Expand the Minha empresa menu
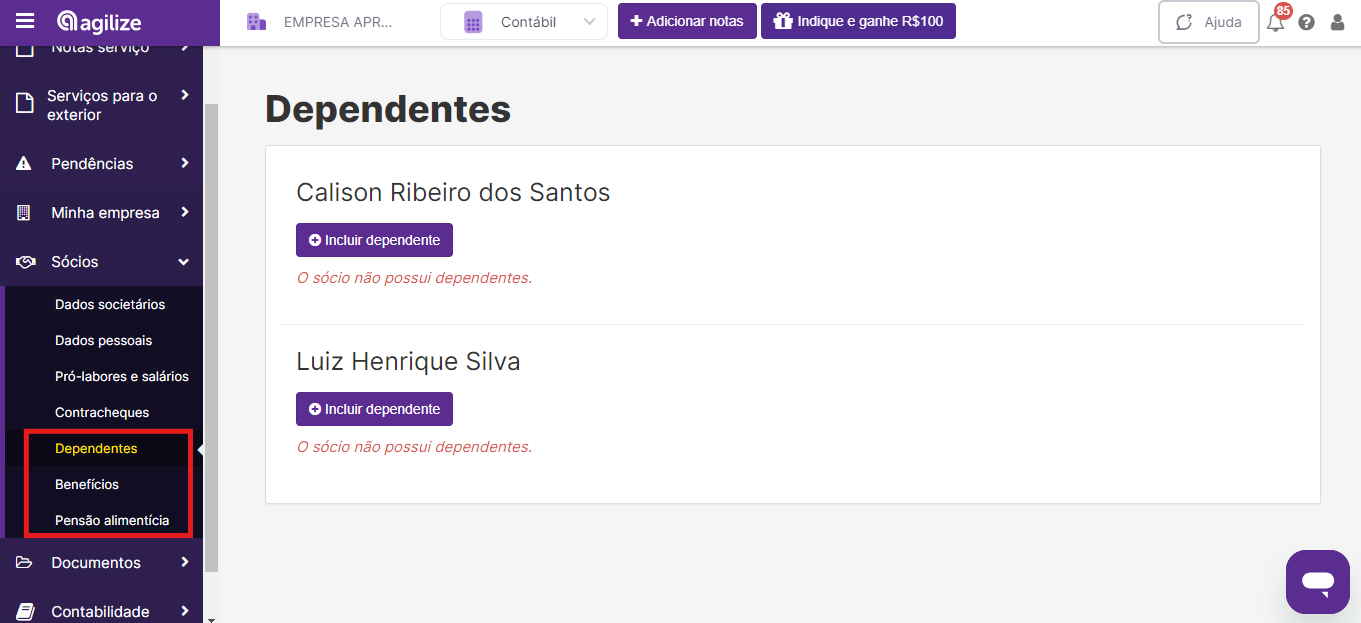Viewport: 1361px width, 623px height. coord(102,213)
